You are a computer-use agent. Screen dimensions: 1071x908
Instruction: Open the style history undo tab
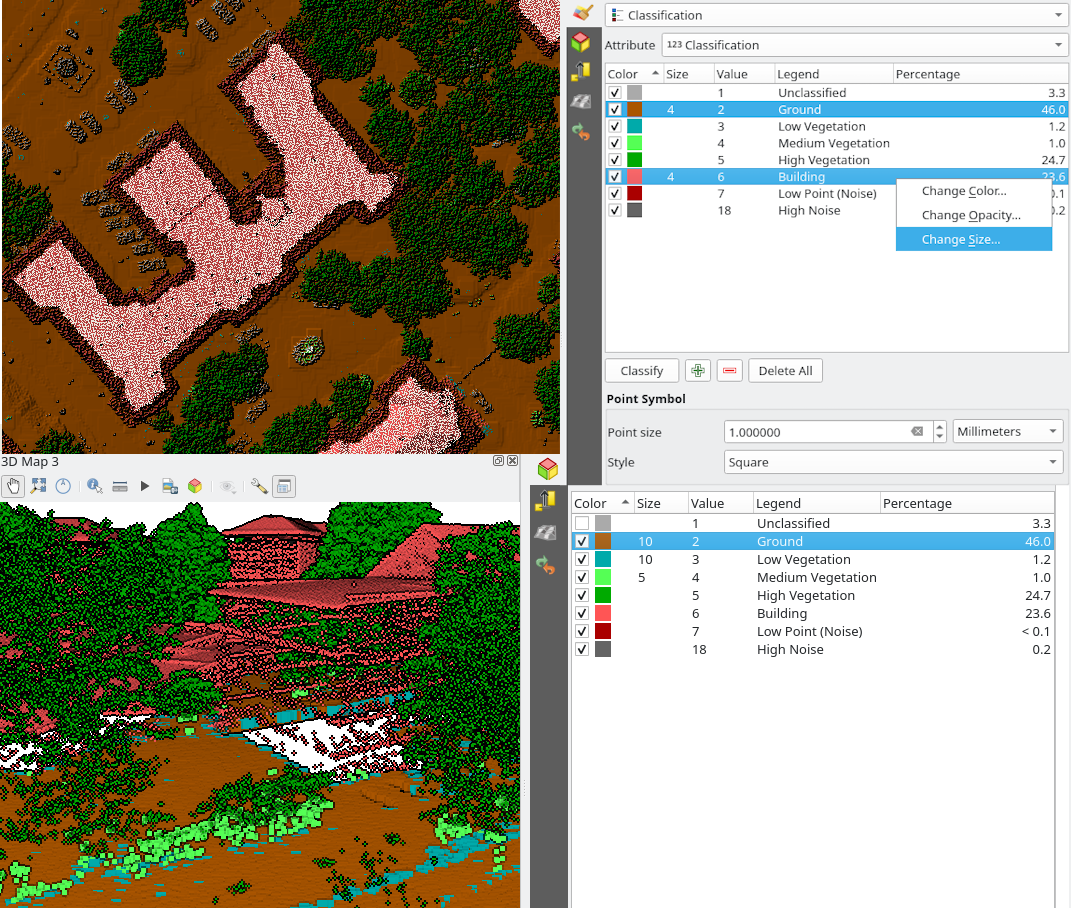click(x=579, y=130)
